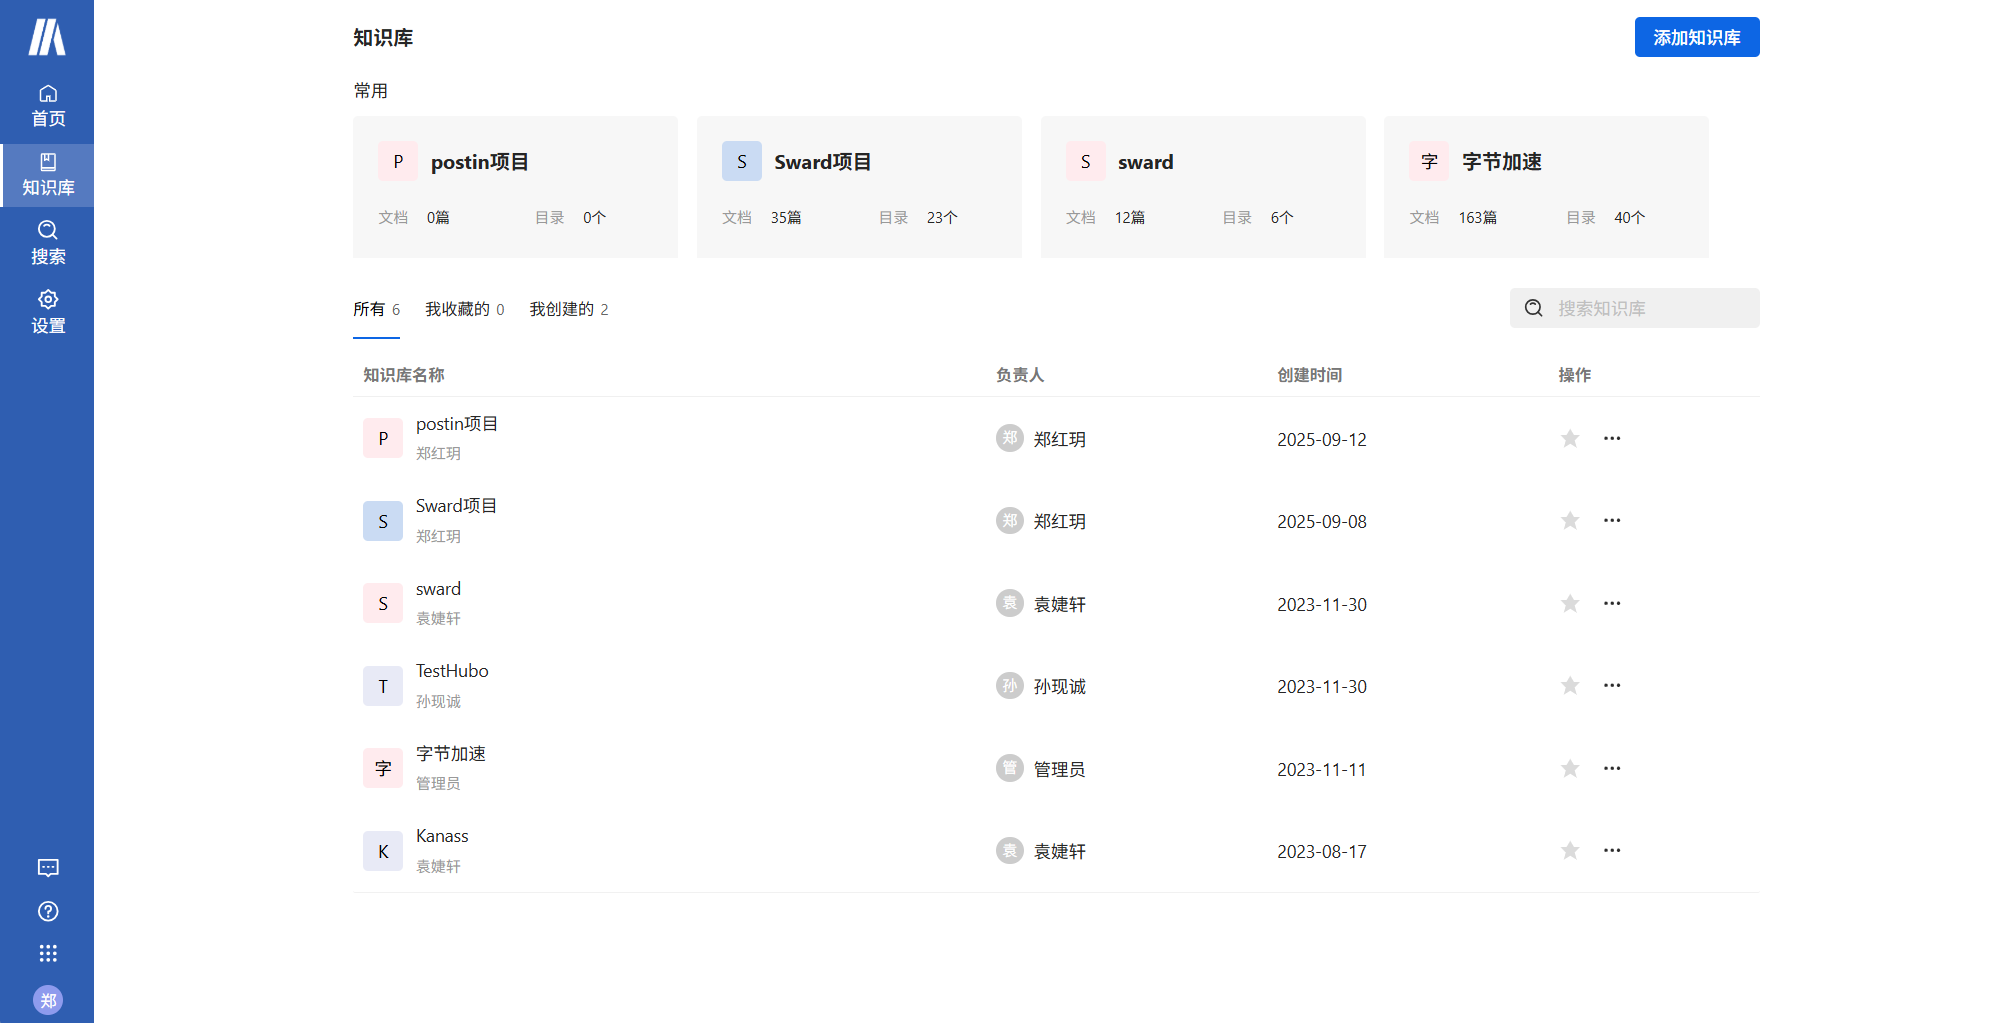
Task: Open the app grid switcher icon
Action: click(x=48, y=953)
